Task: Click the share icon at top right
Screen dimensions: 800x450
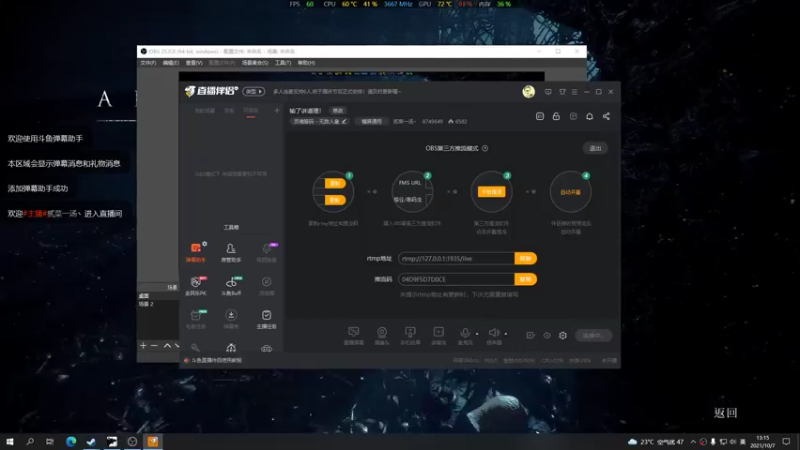Action: (606, 116)
